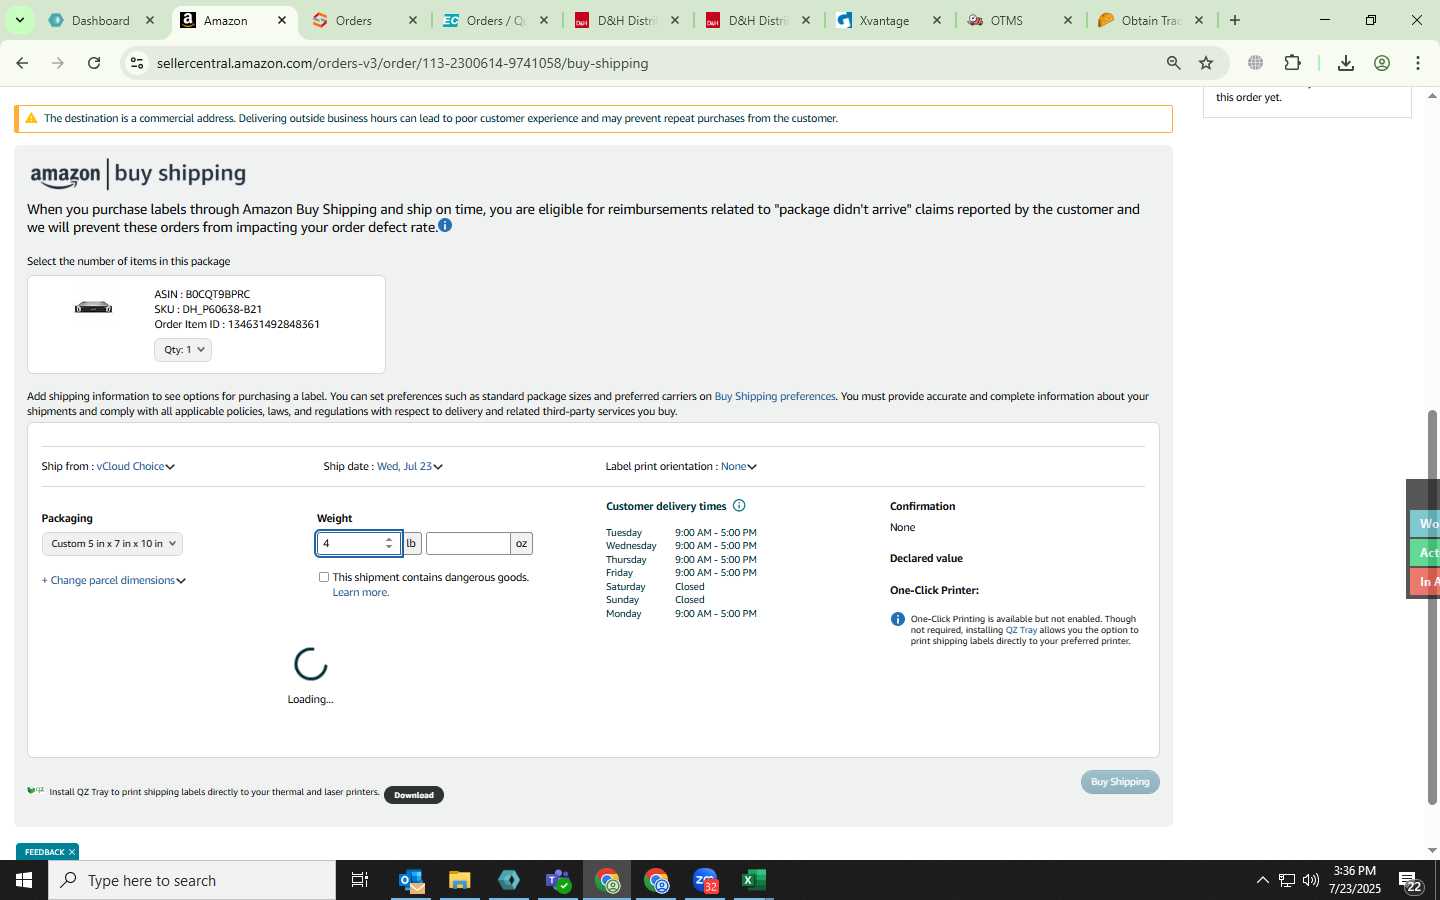Click the Windows Start button

pyautogui.click(x=24, y=880)
